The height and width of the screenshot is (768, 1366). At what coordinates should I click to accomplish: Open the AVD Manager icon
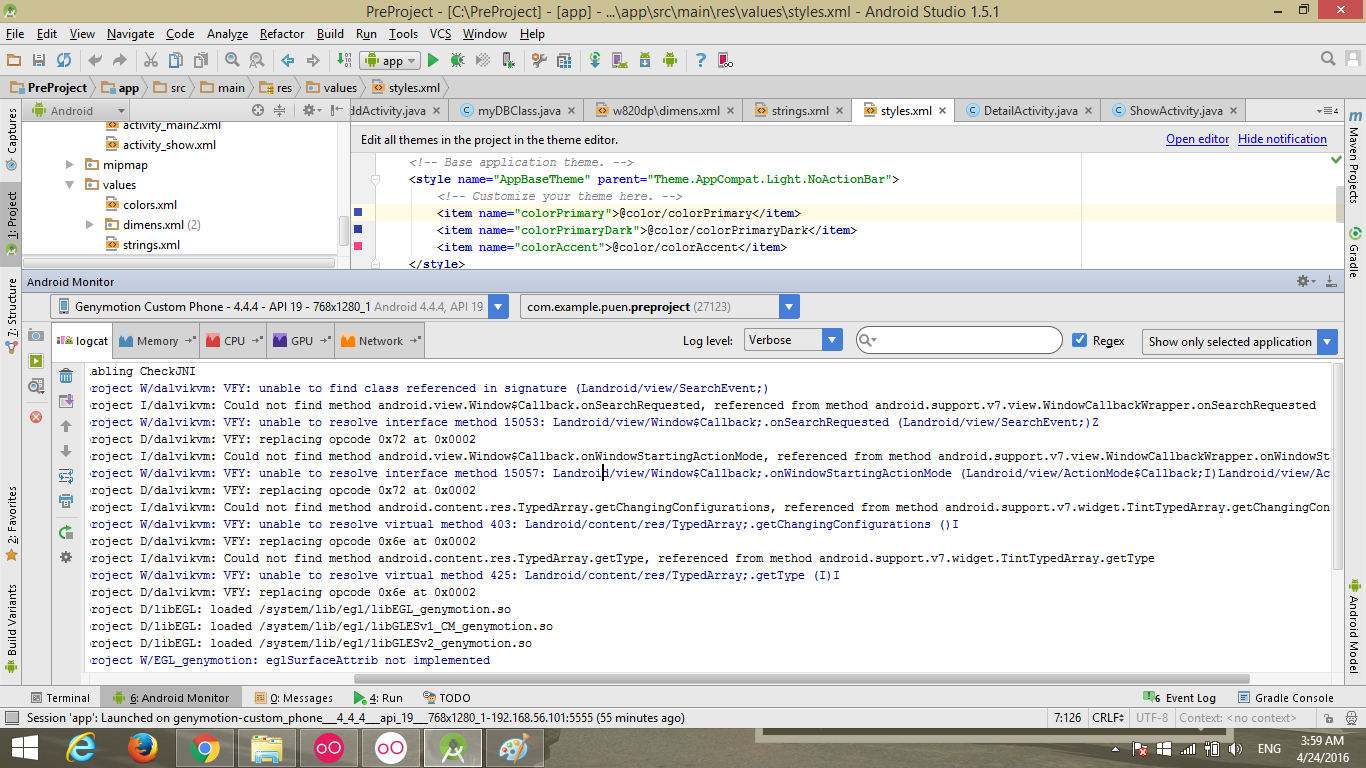619,60
